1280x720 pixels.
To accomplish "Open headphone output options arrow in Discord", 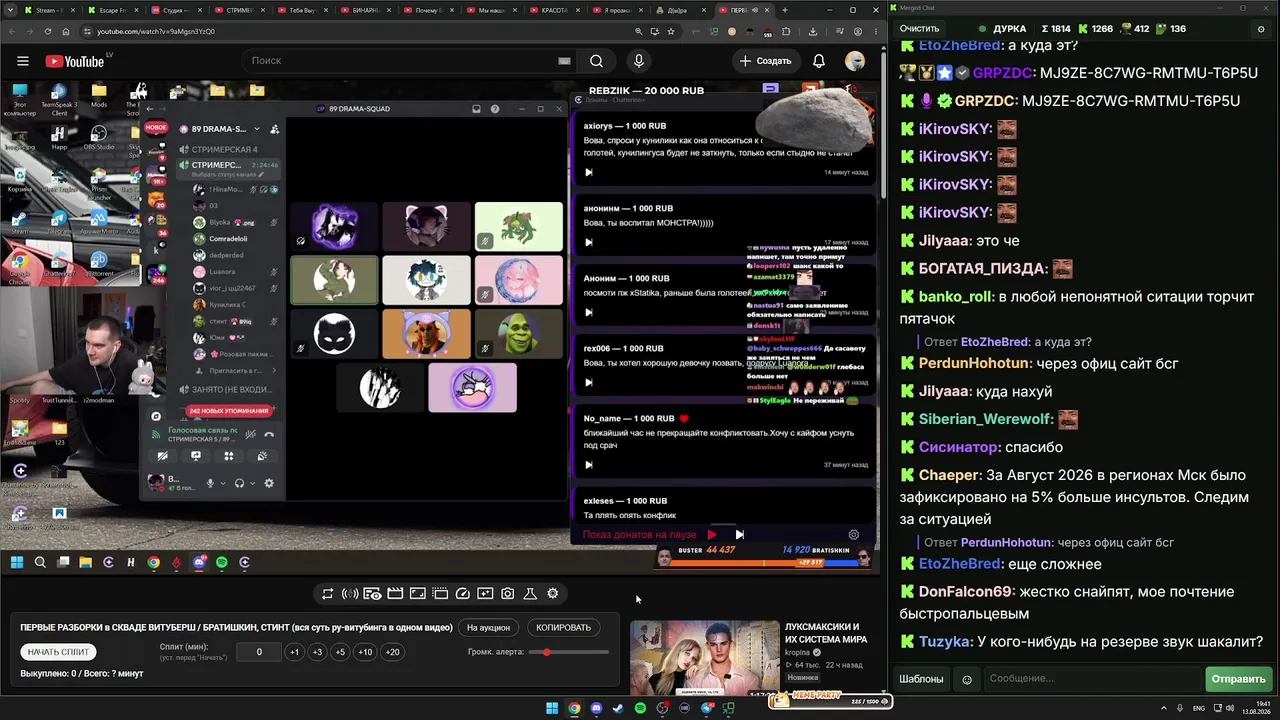I will (252, 484).
